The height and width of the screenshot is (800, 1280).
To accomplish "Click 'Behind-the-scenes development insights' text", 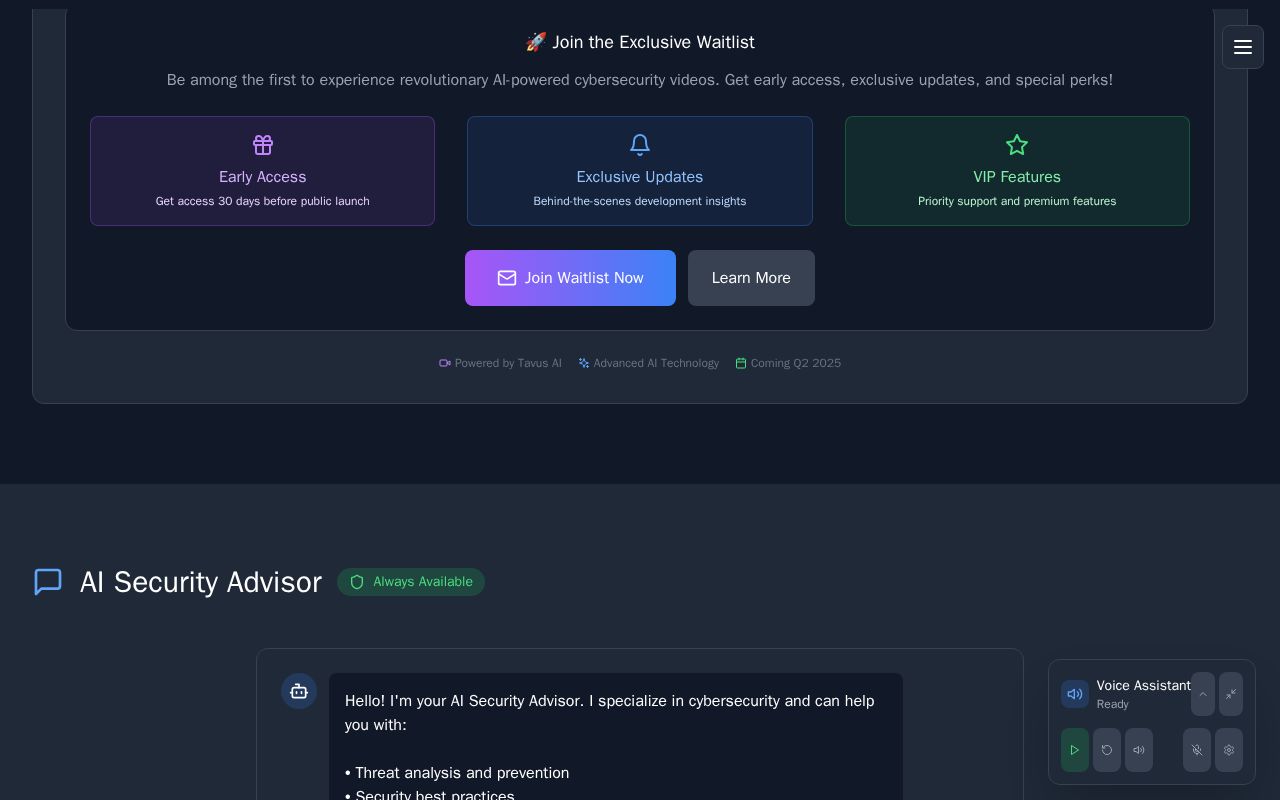I will [x=640, y=201].
